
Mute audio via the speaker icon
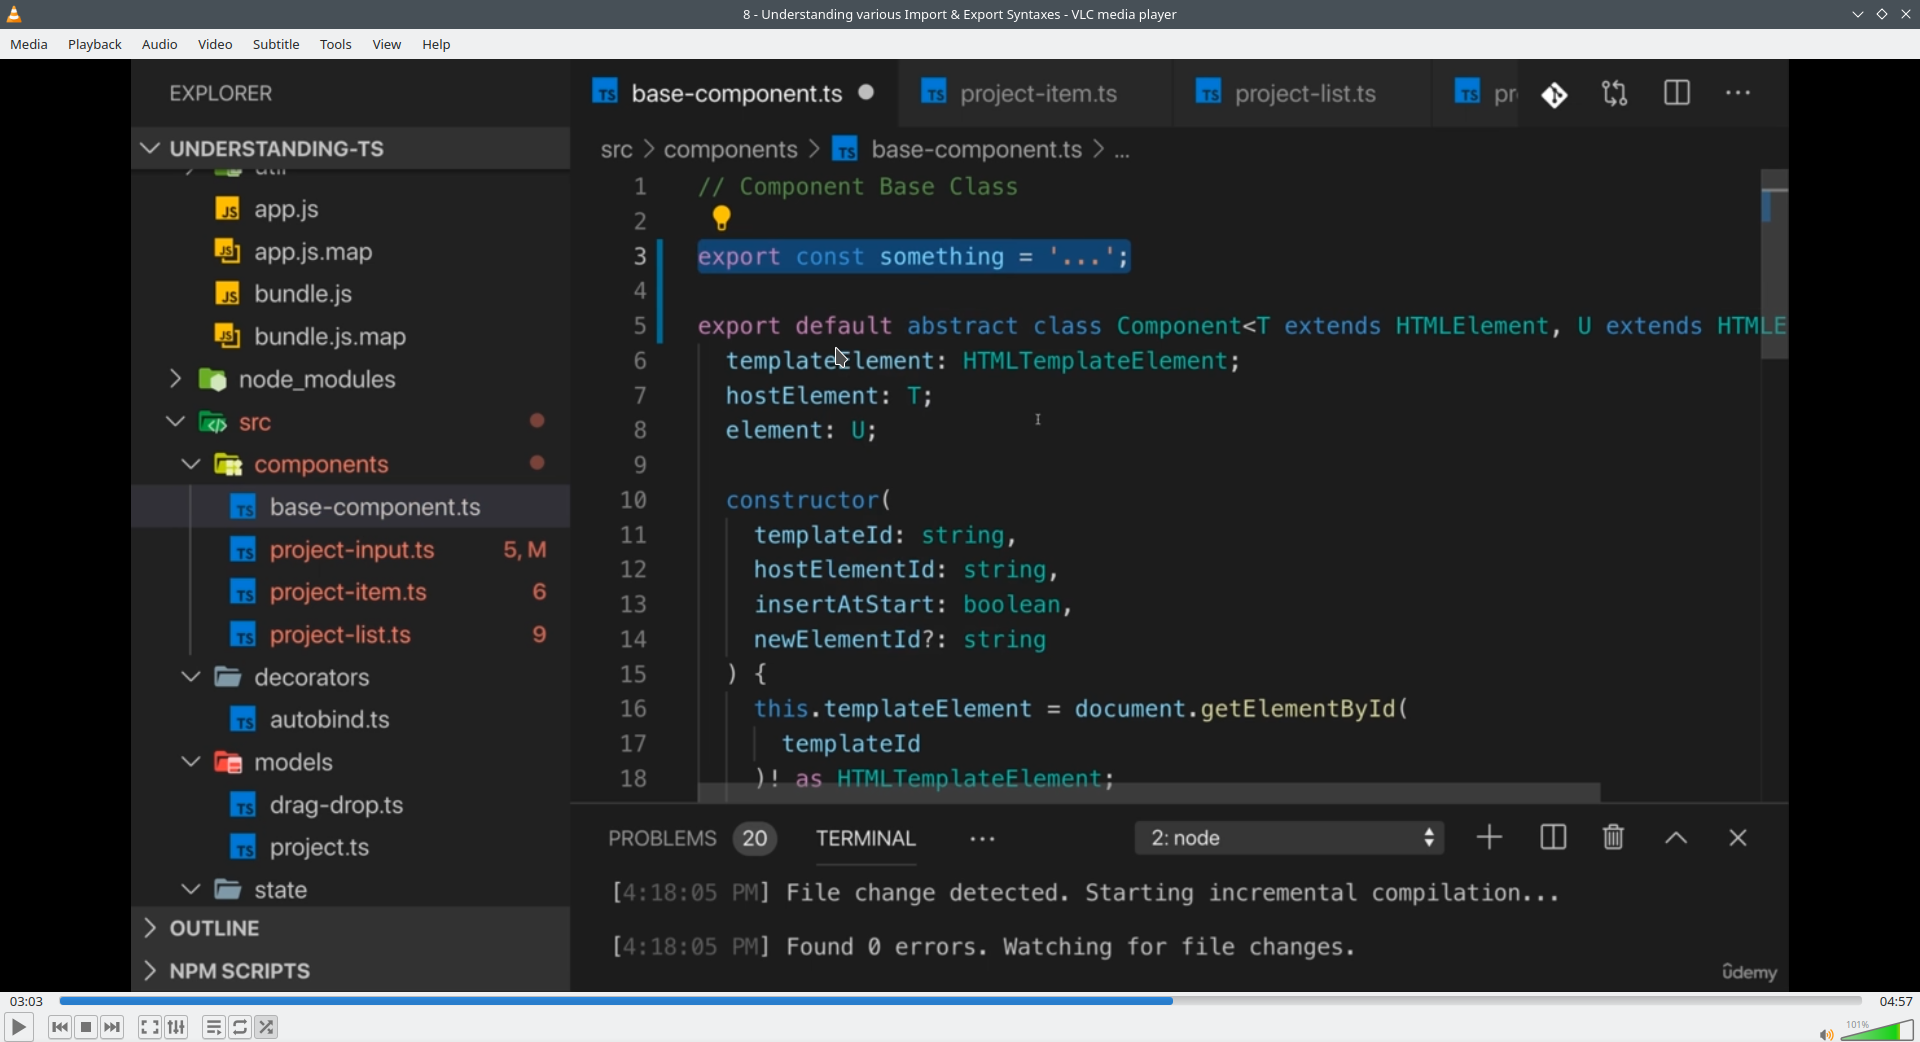(x=1826, y=1034)
